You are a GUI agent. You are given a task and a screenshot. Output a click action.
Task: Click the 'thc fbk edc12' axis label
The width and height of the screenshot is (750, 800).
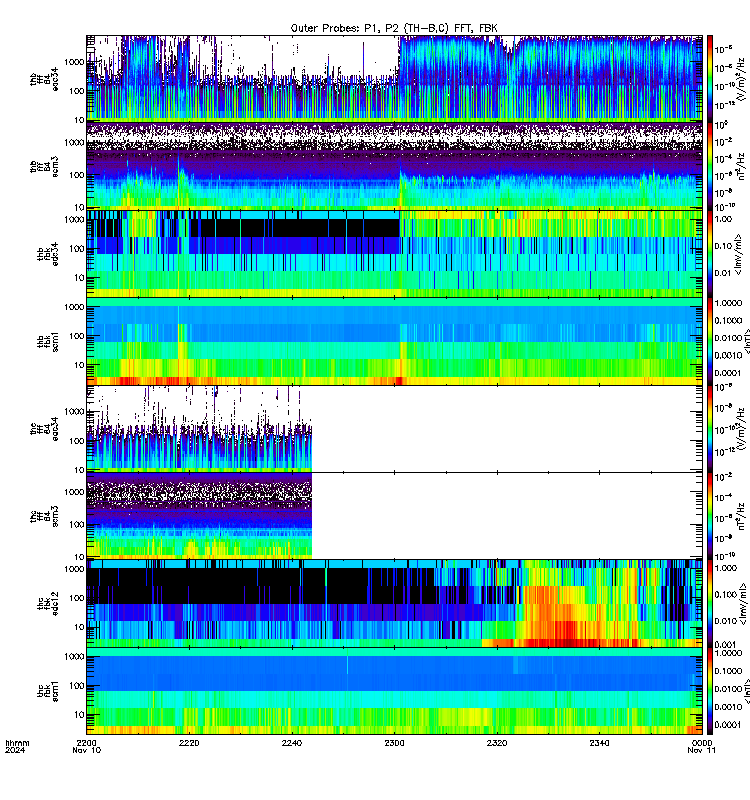point(48,604)
